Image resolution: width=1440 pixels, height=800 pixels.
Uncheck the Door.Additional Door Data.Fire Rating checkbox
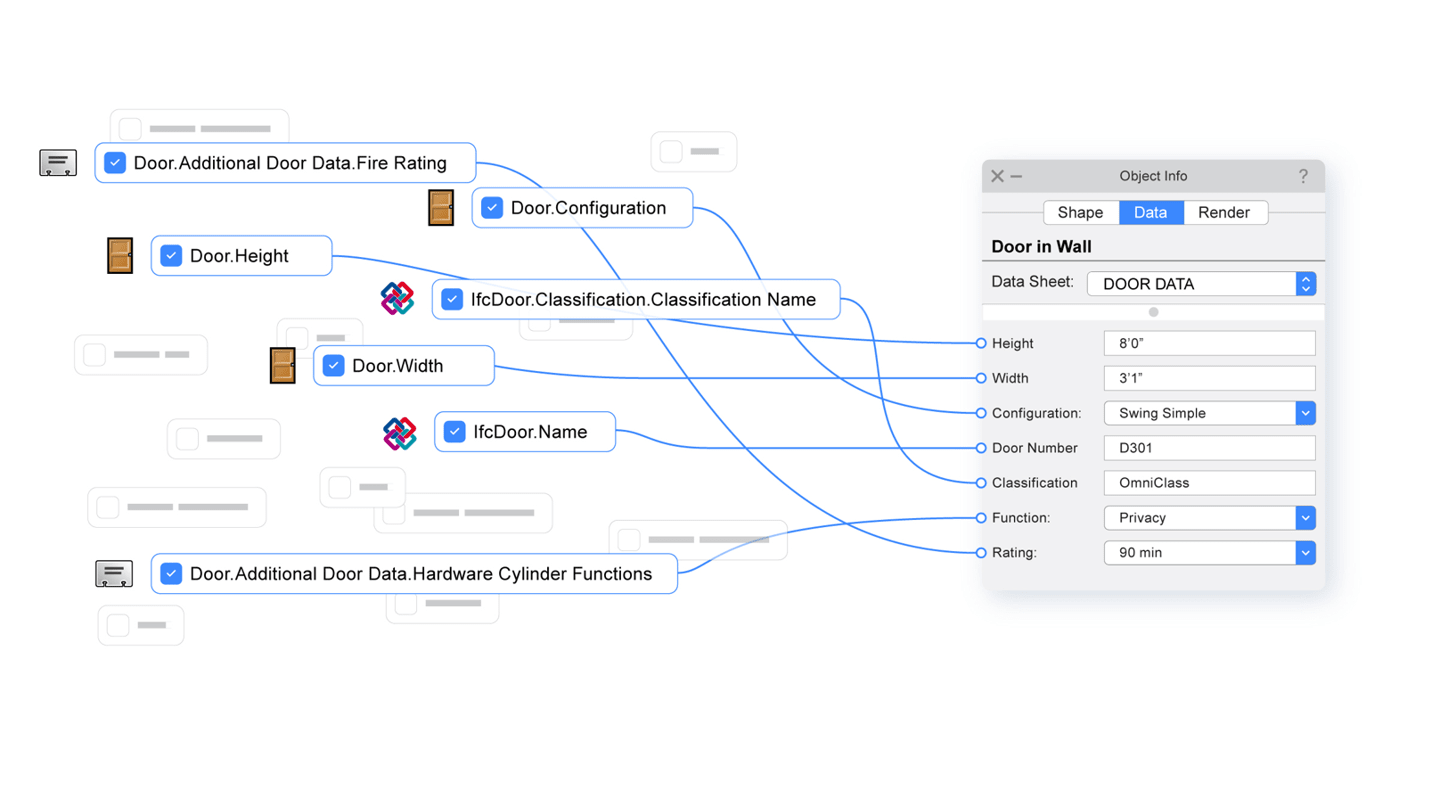click(115, 163)
